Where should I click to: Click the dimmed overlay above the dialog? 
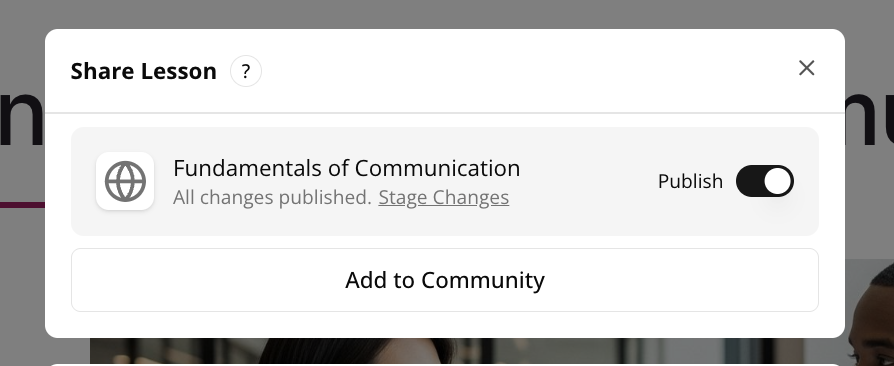click(x=445, y=14)
